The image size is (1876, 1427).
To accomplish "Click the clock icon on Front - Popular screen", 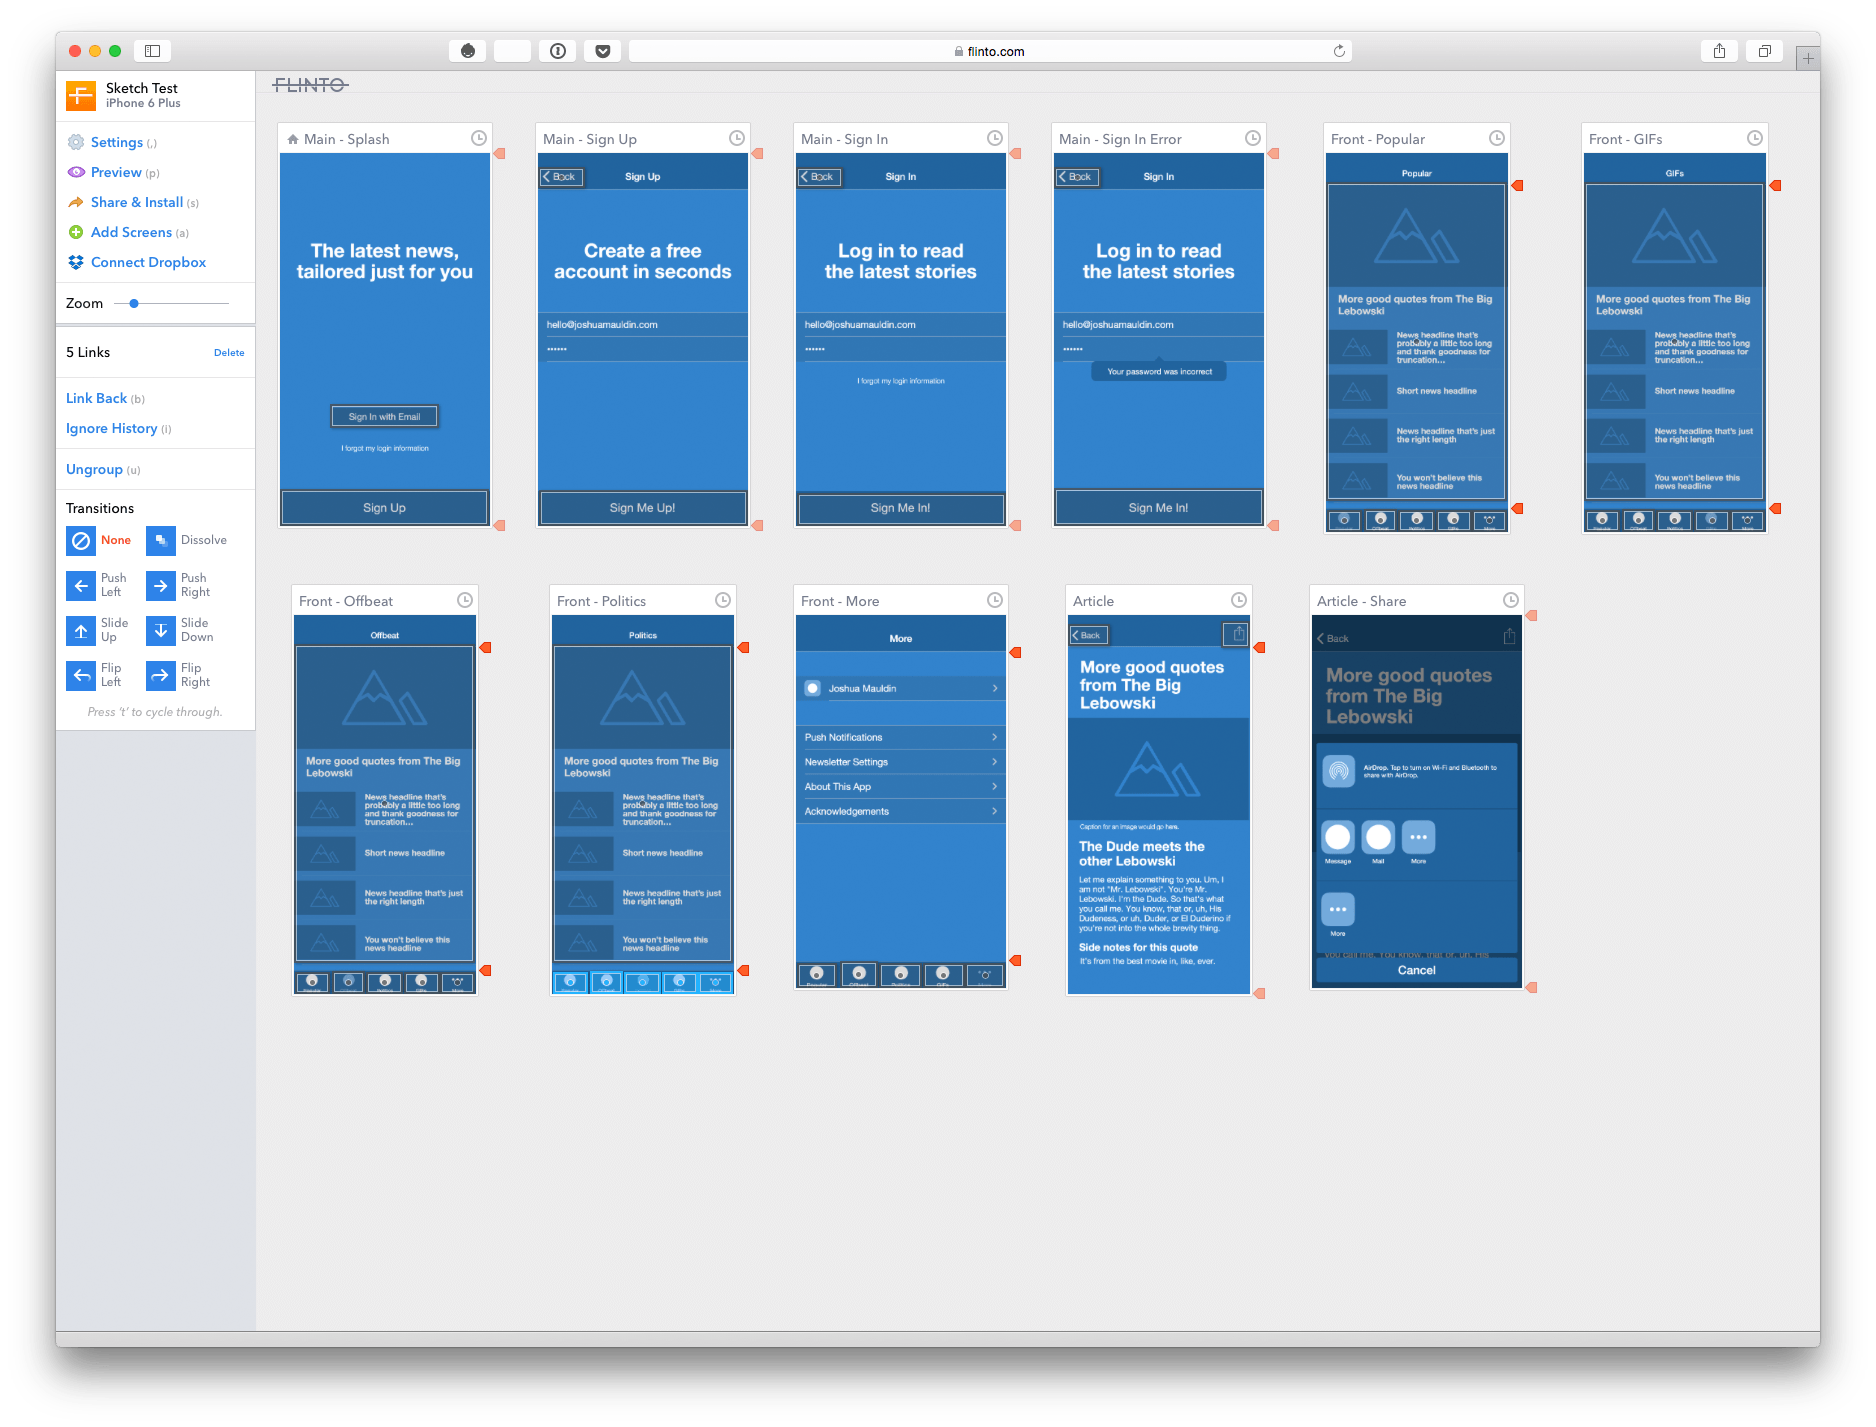I will point(1496,138).
